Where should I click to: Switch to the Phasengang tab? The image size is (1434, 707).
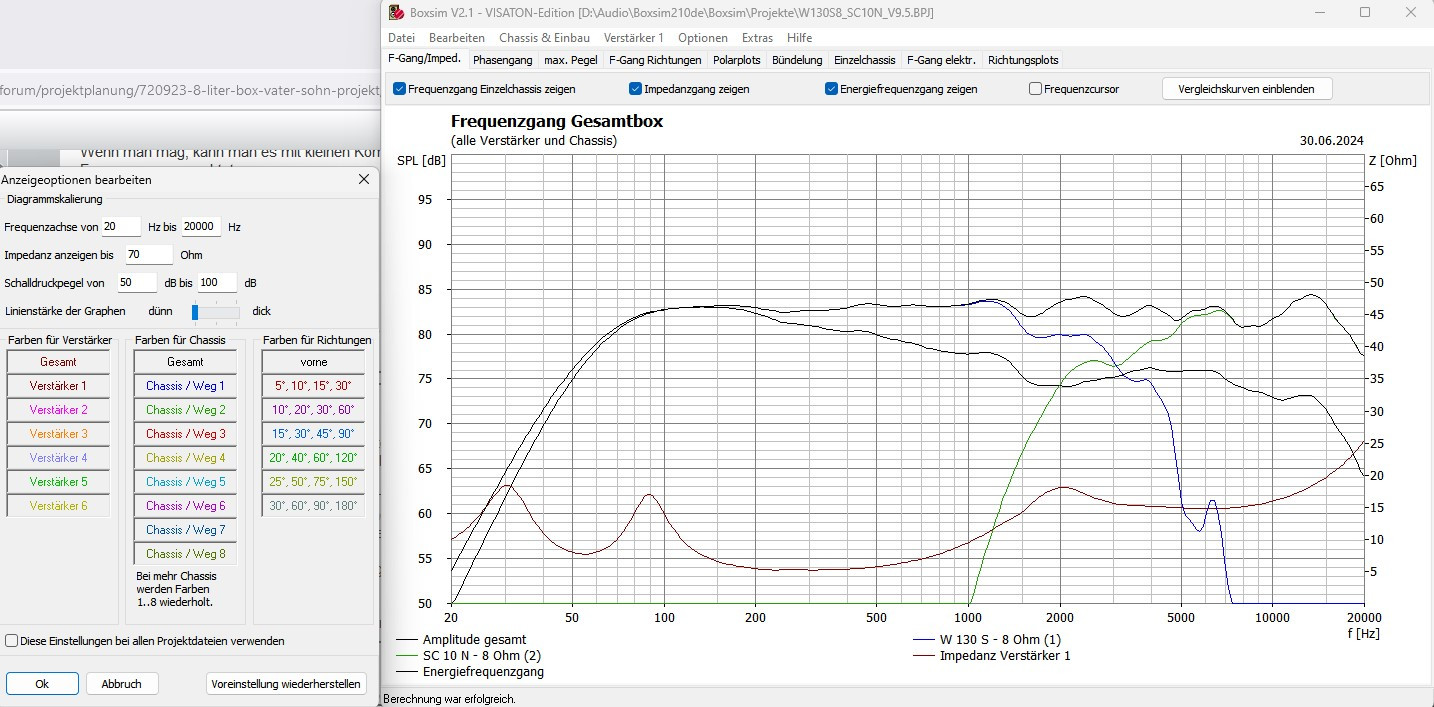[502, 60]
